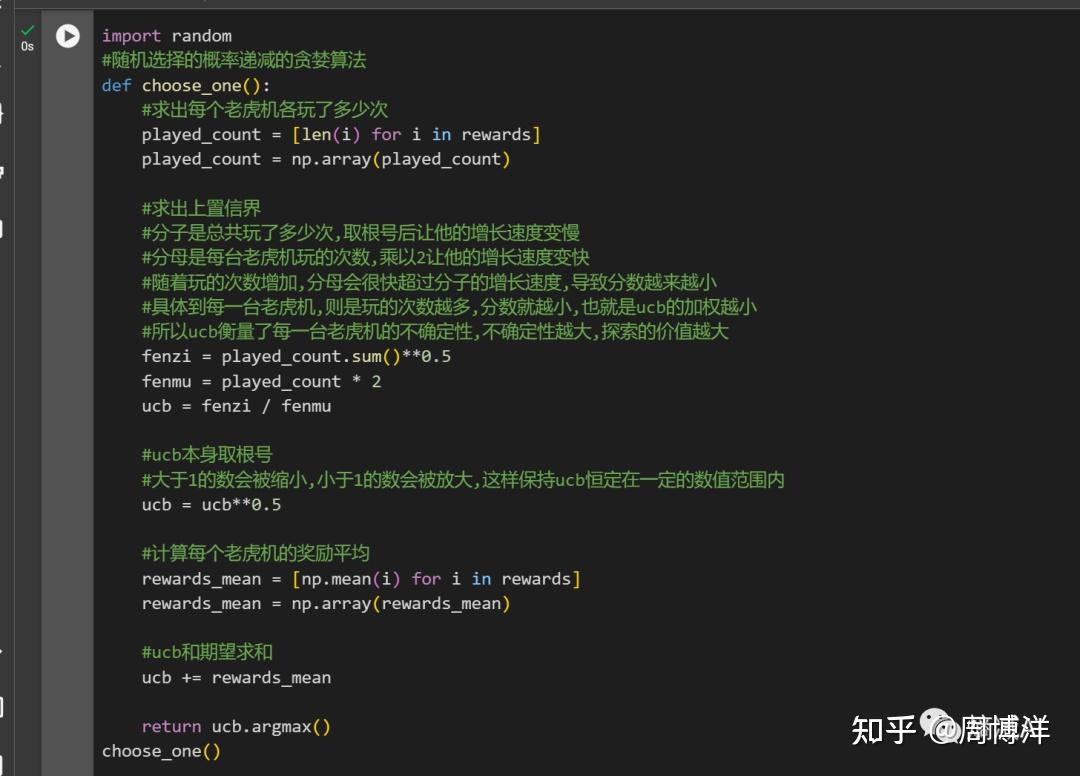Click the cell margin to select the cell
Viewport: 1080px width, 776px height.
(67, 400)
